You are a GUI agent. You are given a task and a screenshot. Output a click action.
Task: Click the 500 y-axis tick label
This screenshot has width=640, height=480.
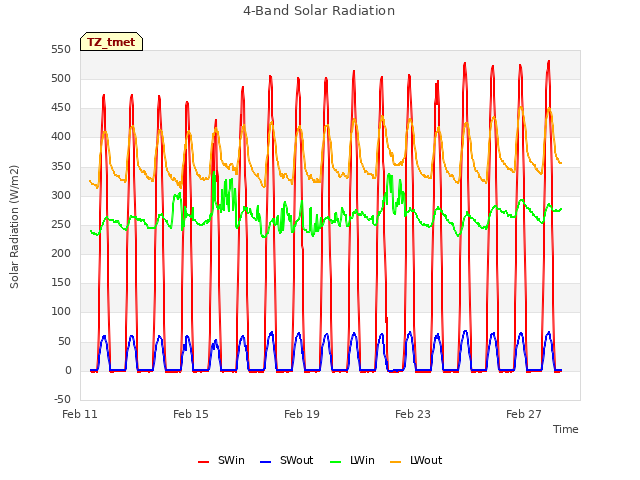tap(61, 79)
